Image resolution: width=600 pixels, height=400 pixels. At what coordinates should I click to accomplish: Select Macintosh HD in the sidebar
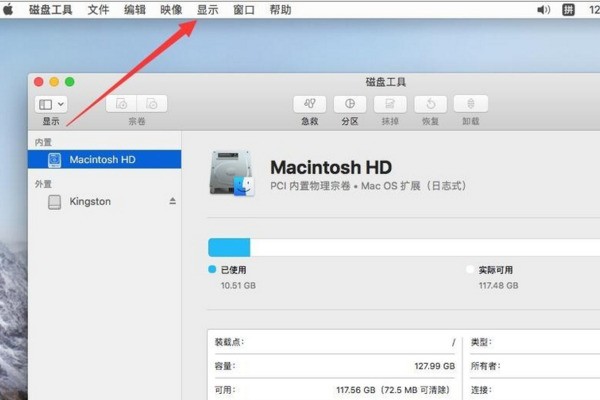(x=102, y=159)
